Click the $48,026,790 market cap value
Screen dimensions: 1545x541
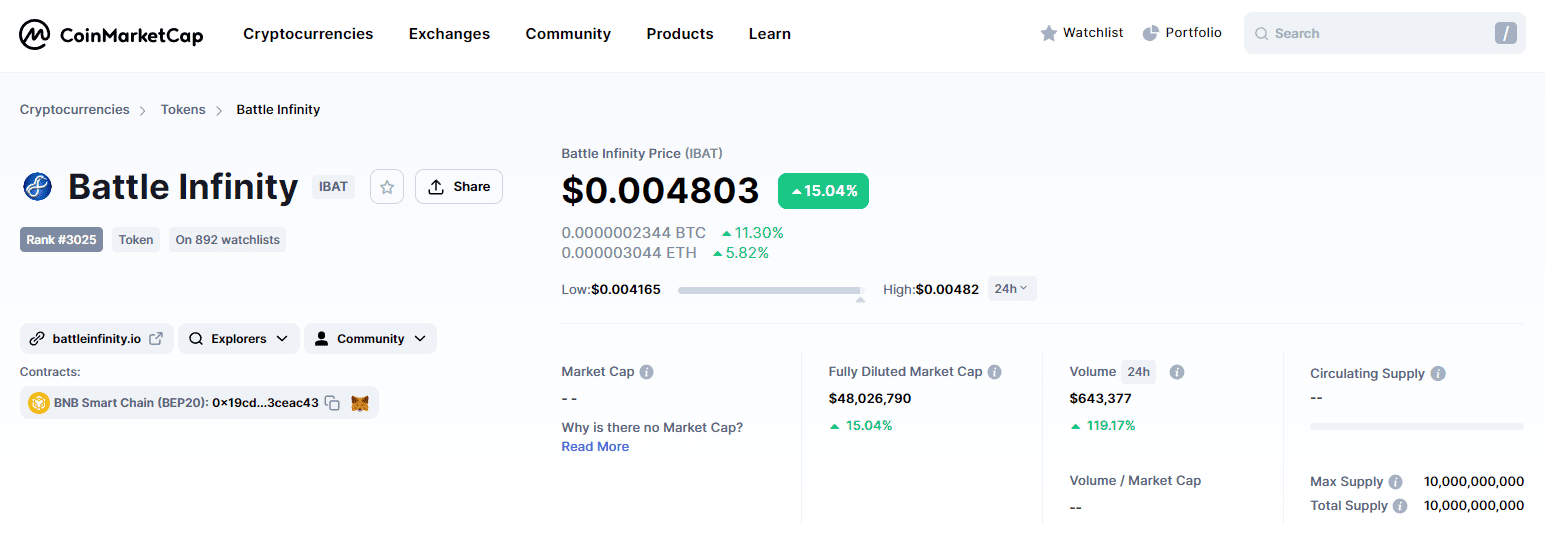[870, 399]
